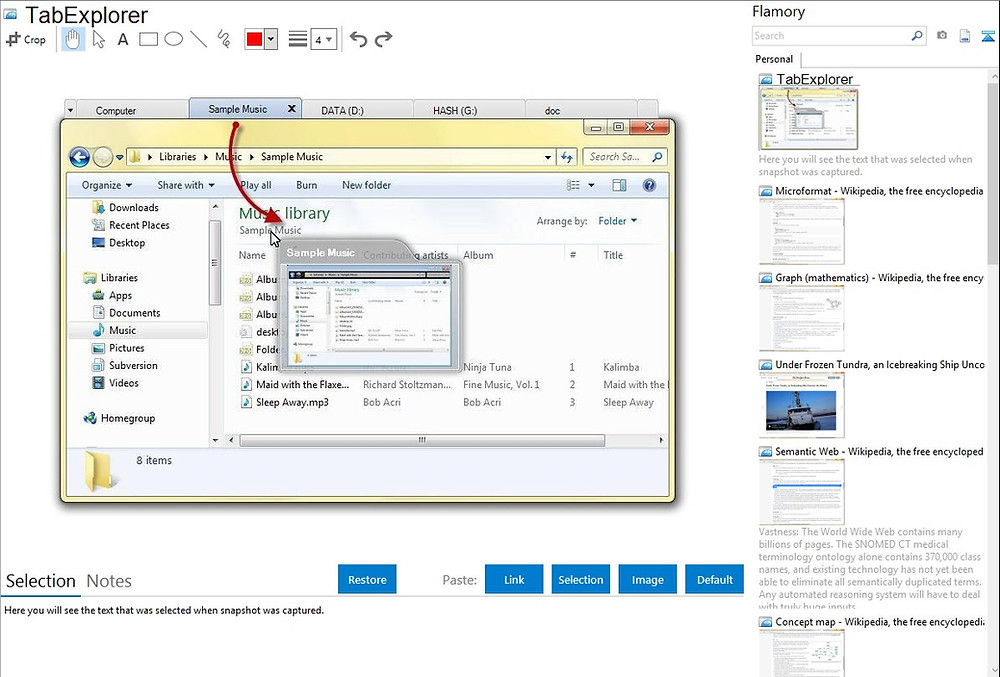Click the Paste Default button

coord(714,579)
